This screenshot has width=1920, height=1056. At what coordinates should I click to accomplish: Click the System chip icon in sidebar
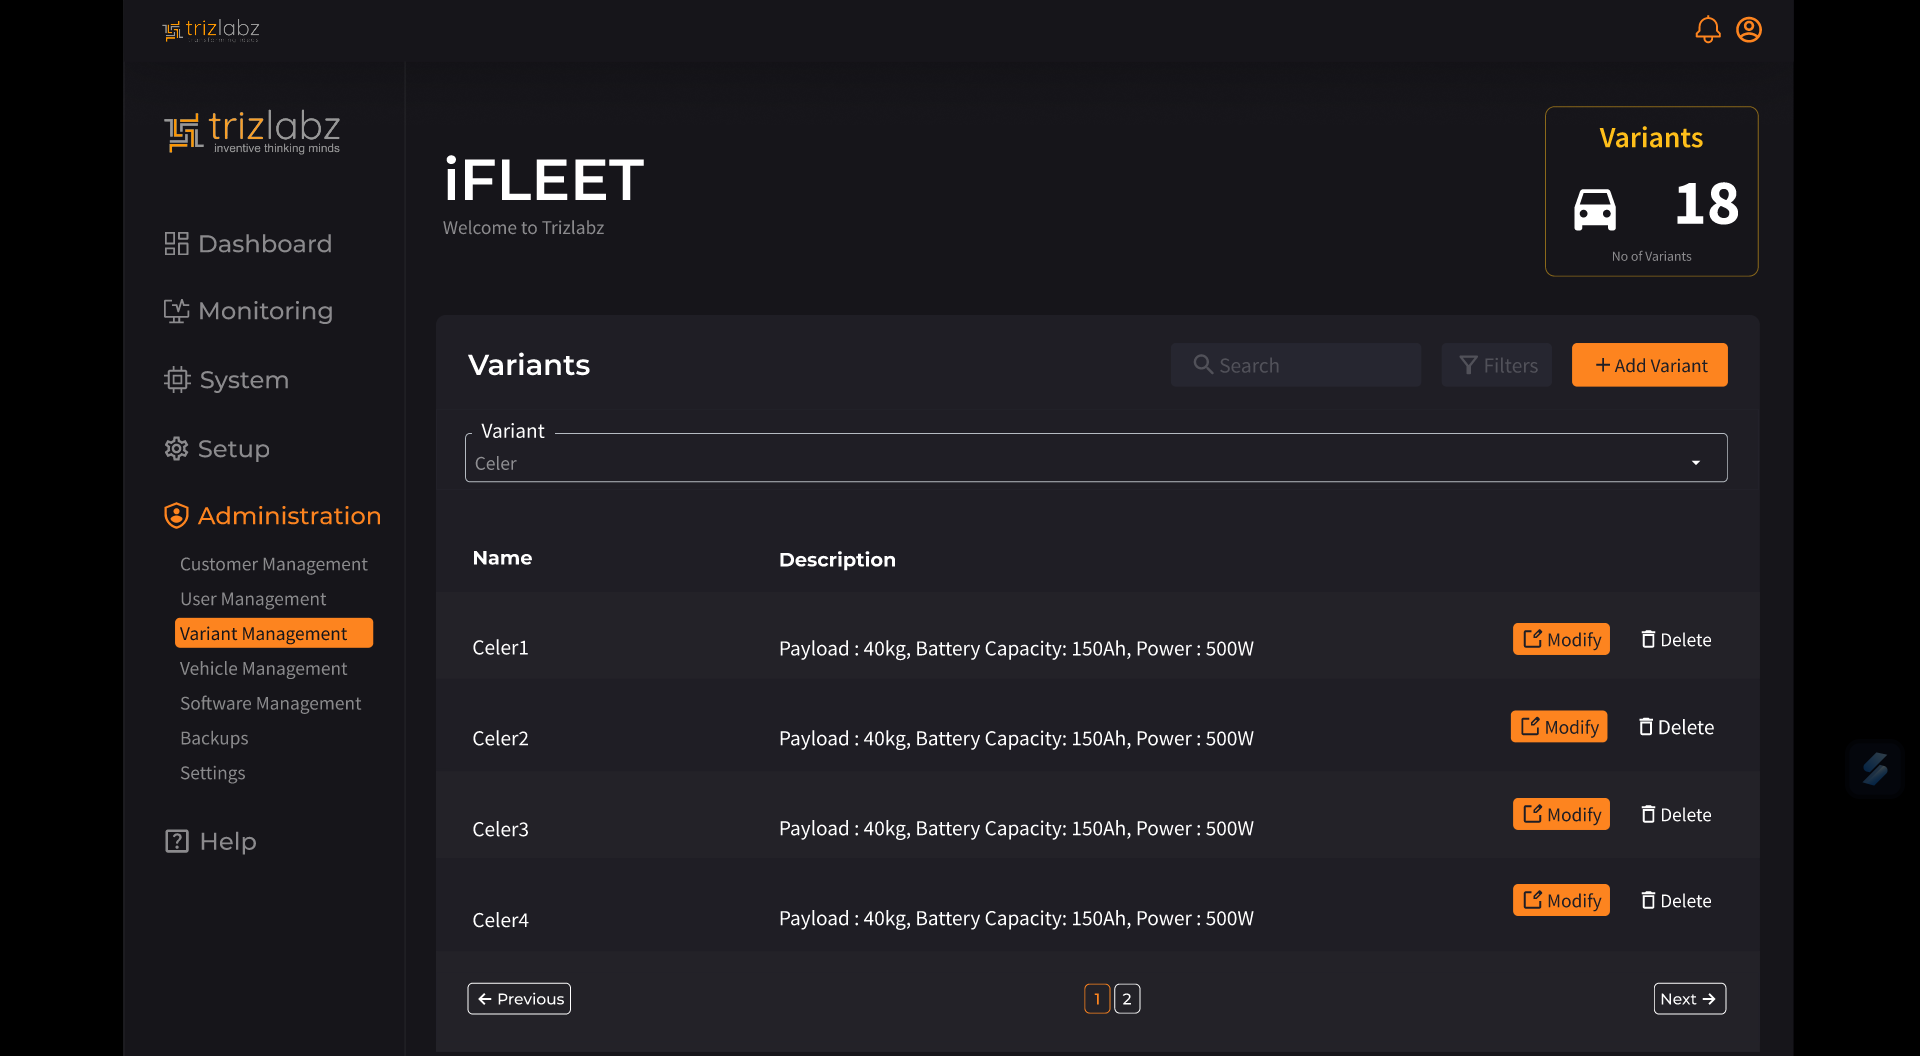tap(177, 380)
